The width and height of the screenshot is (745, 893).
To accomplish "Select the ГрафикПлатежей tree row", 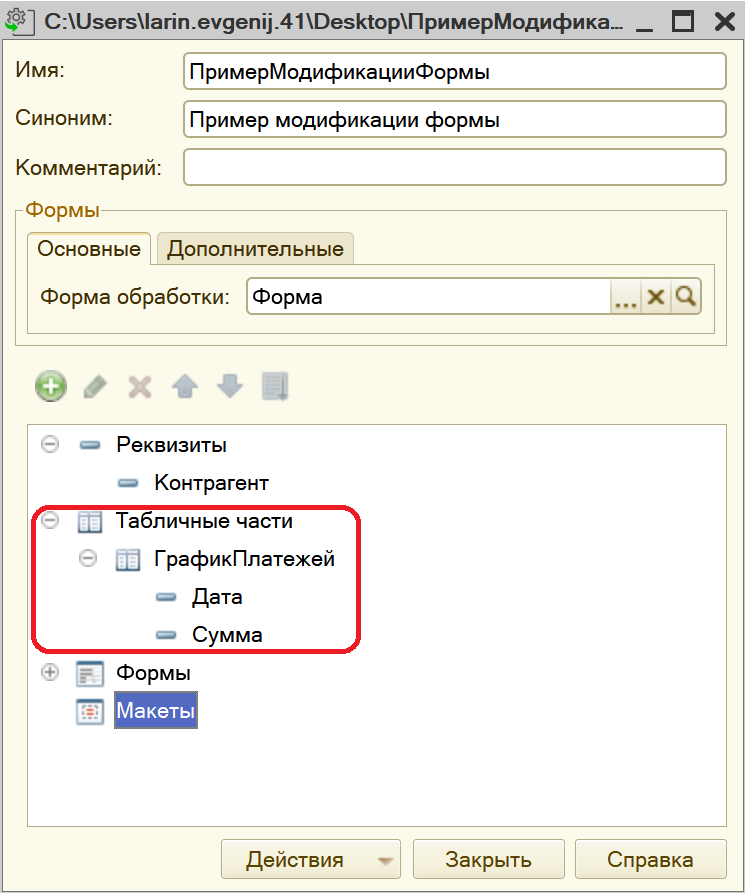I will 244,559.
